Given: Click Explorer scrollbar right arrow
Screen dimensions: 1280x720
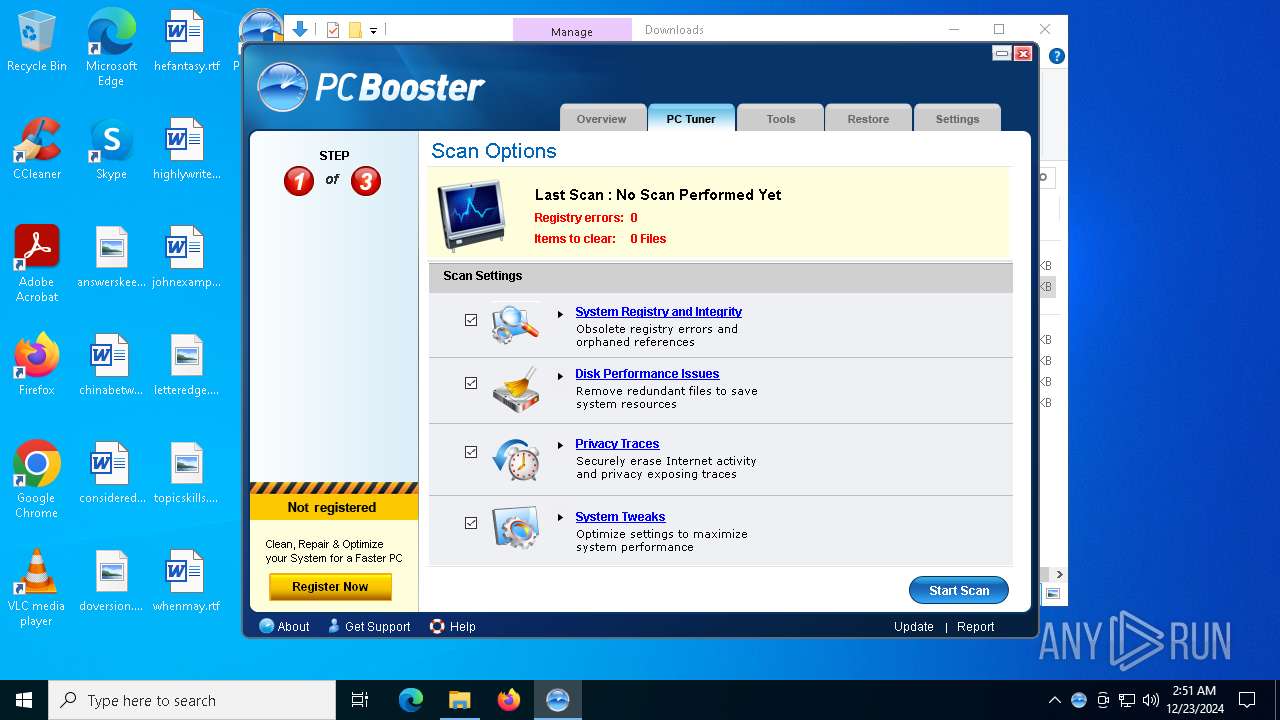Looking at the screenshot, I should [1059, 575].
